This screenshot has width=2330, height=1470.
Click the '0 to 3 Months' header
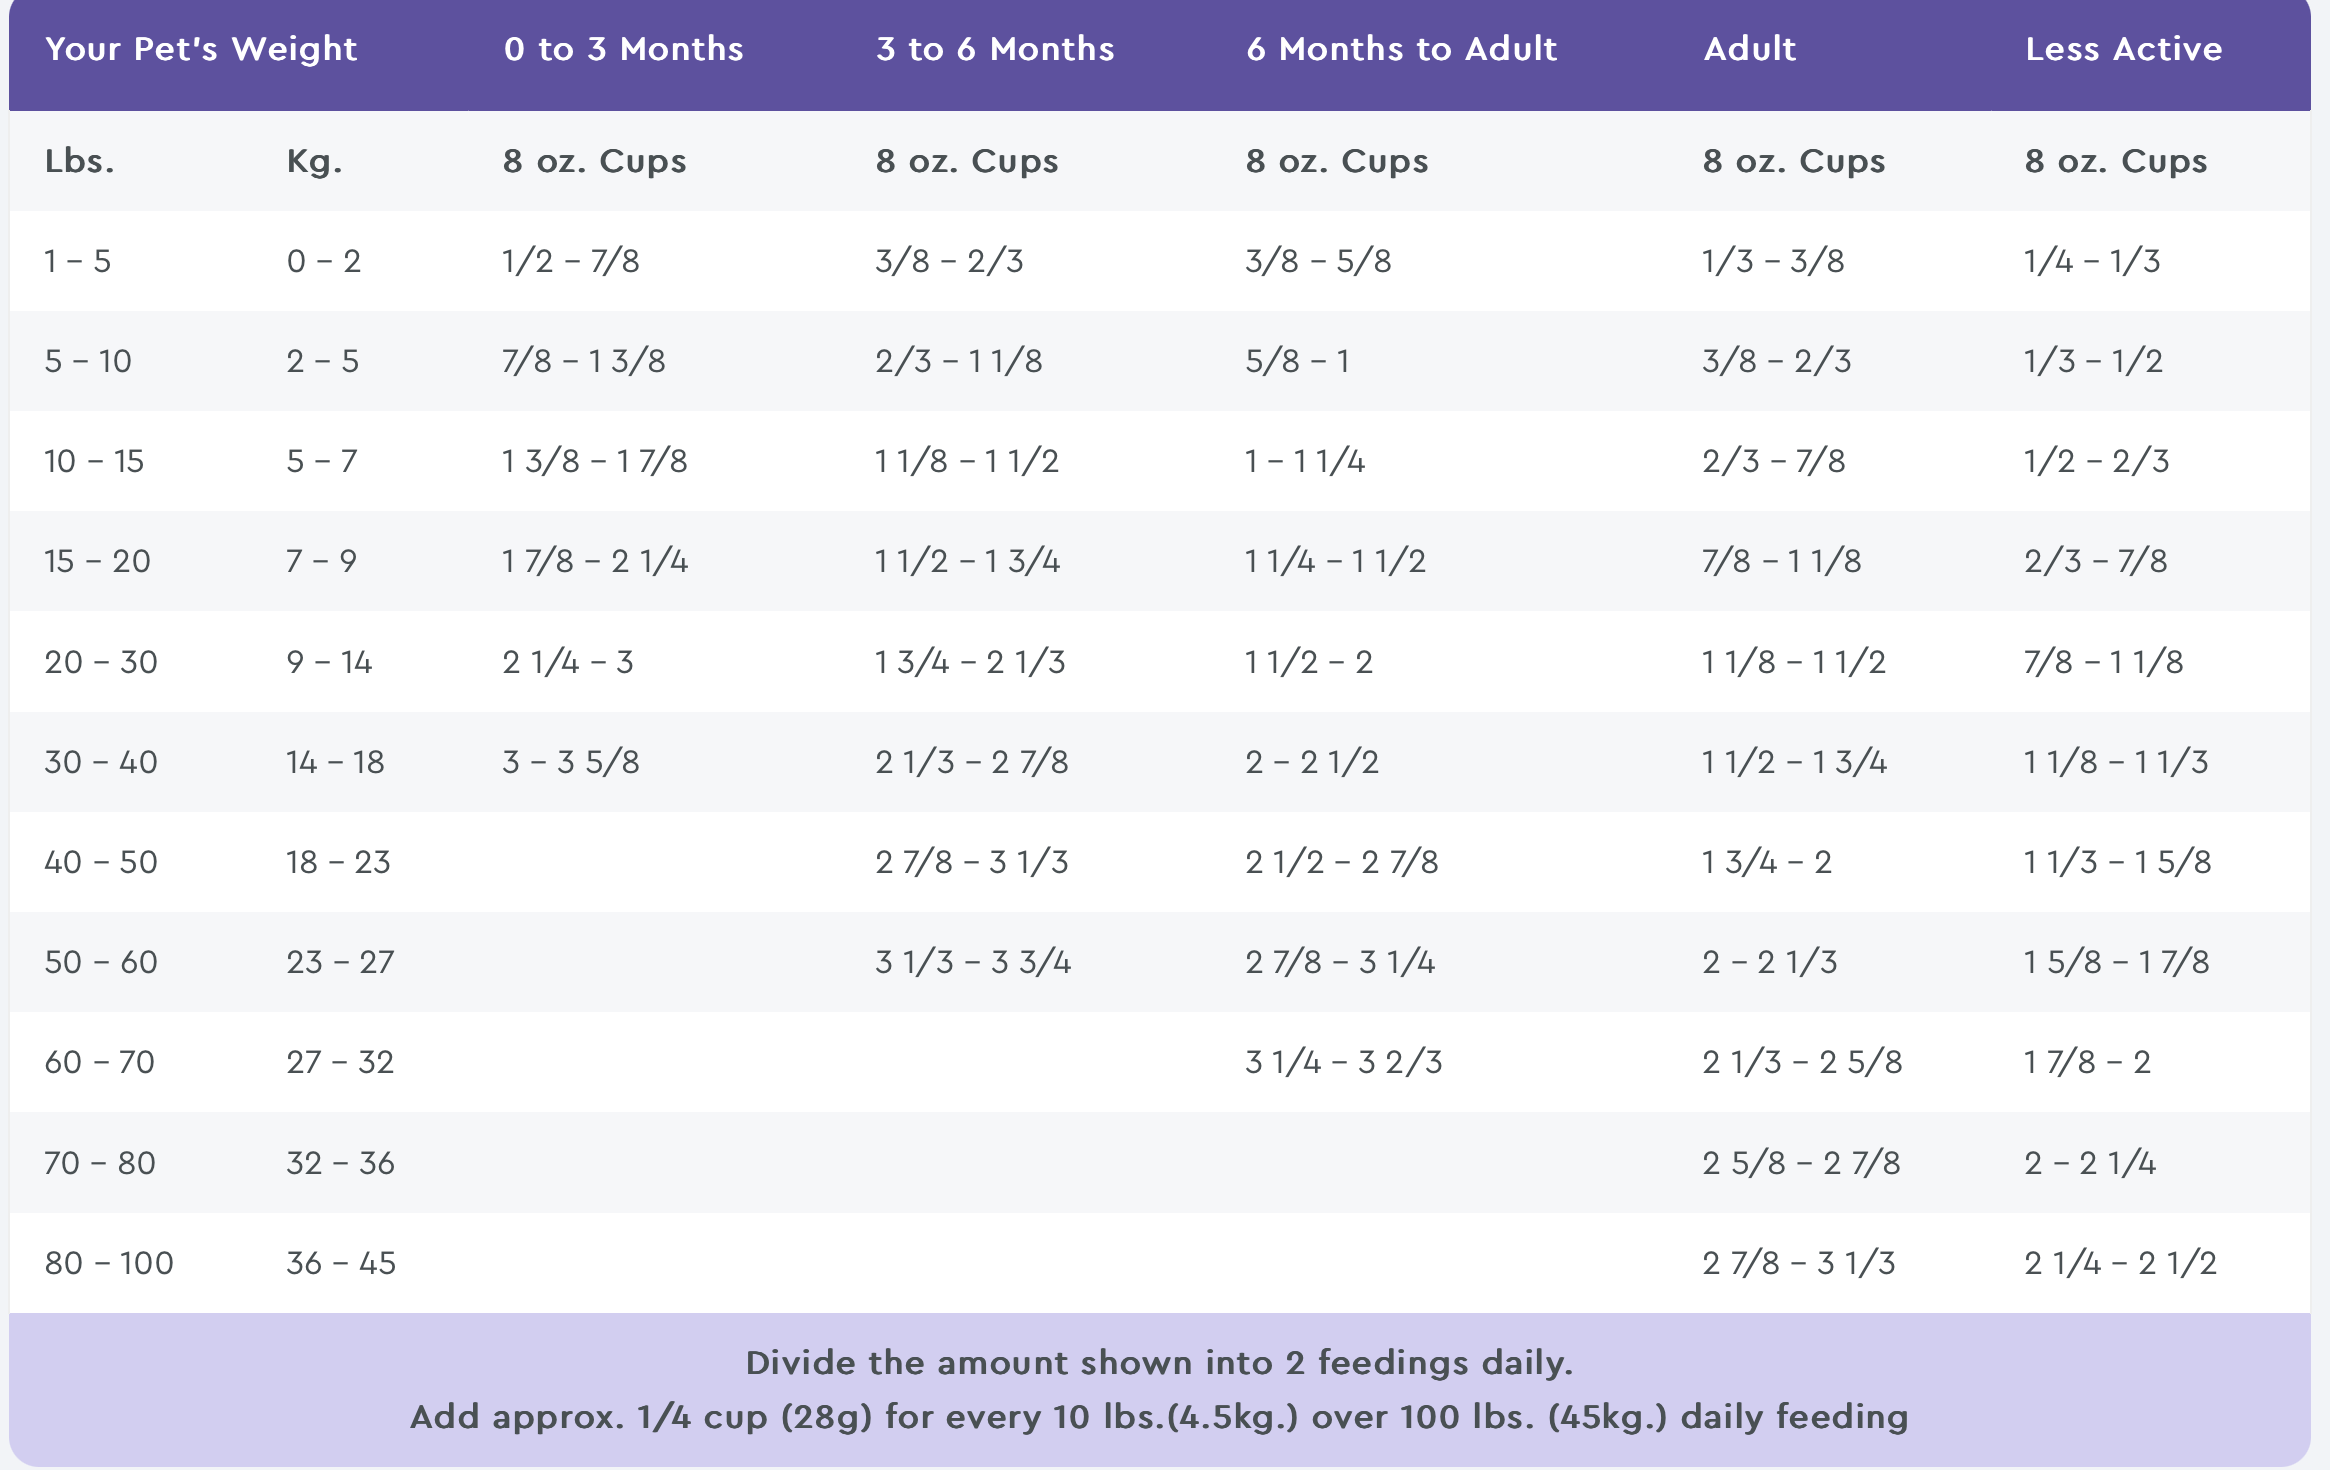click(624, 49)
